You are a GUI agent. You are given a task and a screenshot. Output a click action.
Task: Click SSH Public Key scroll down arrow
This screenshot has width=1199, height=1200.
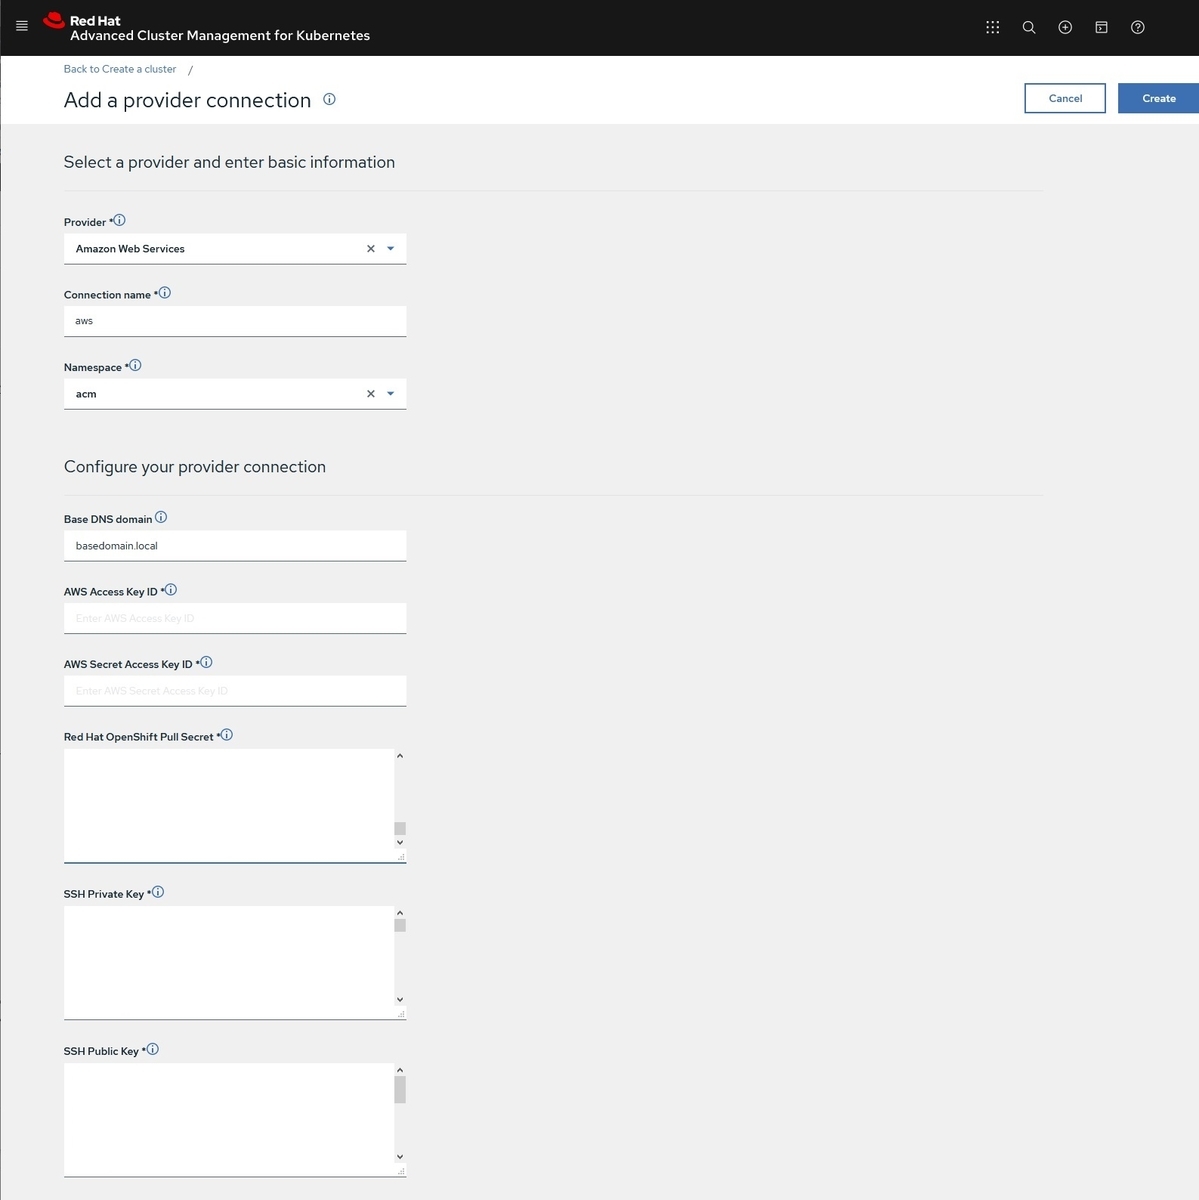coord(400,1157)
